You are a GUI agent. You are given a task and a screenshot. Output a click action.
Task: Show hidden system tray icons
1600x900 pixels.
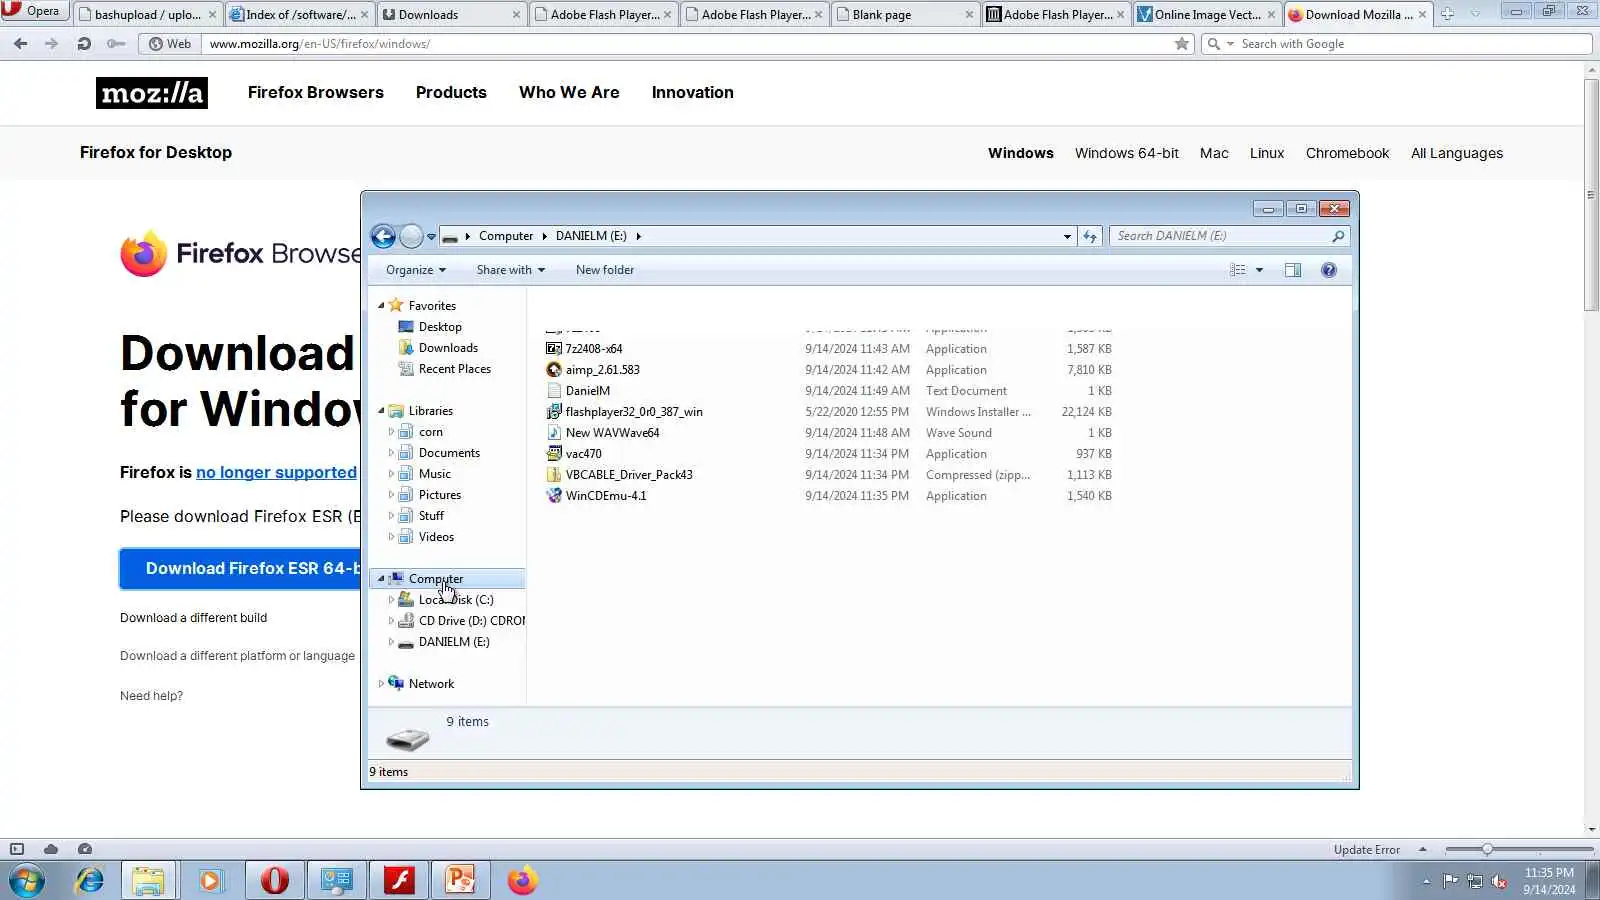click(1426, 881)
